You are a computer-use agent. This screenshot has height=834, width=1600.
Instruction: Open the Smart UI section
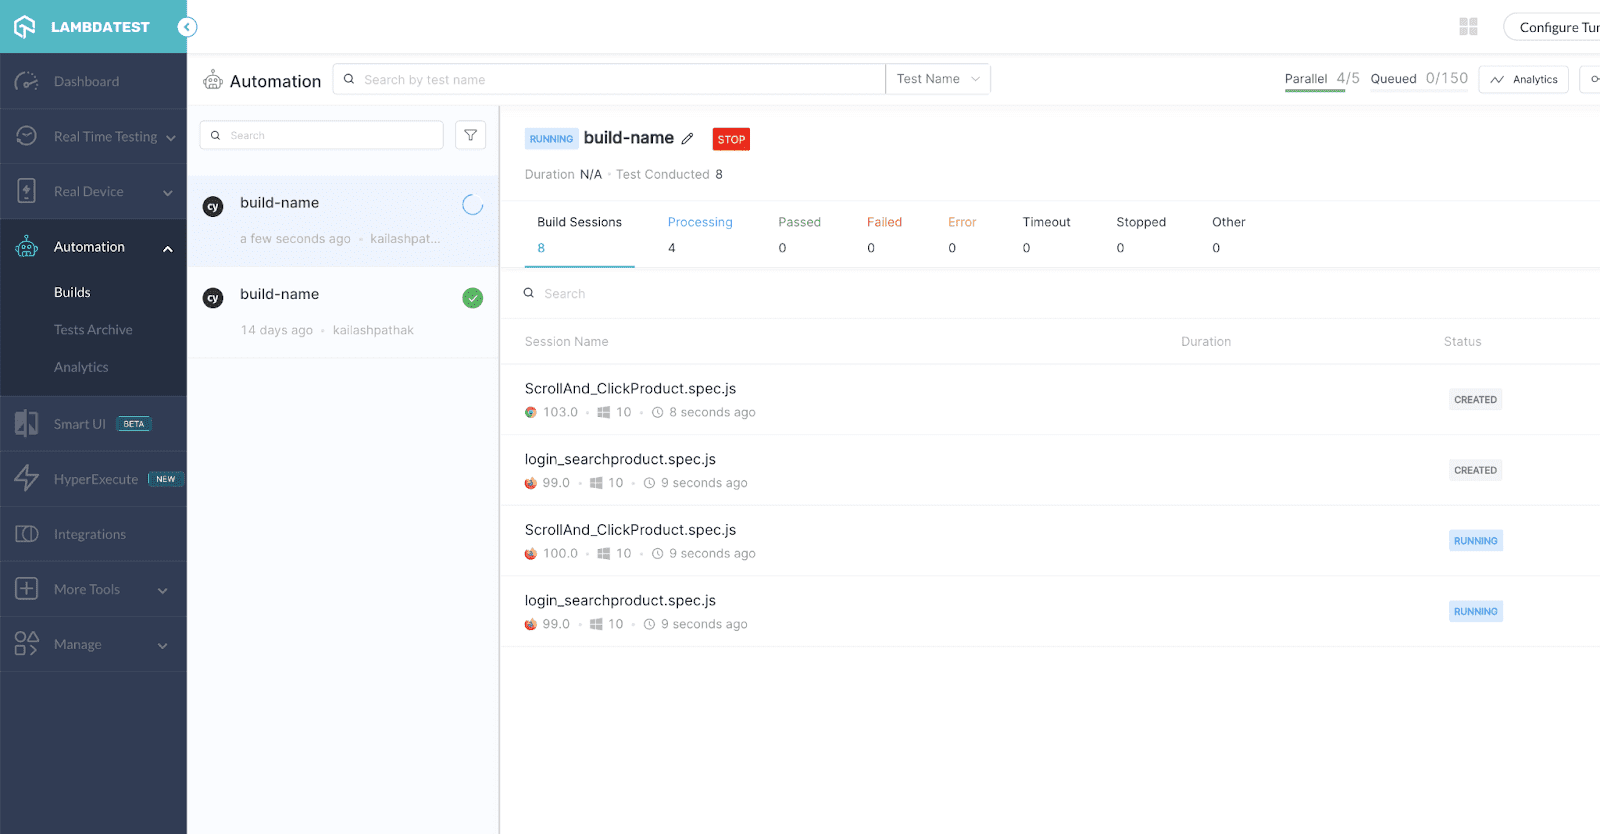pyautogui.click(x=93, y=424)
